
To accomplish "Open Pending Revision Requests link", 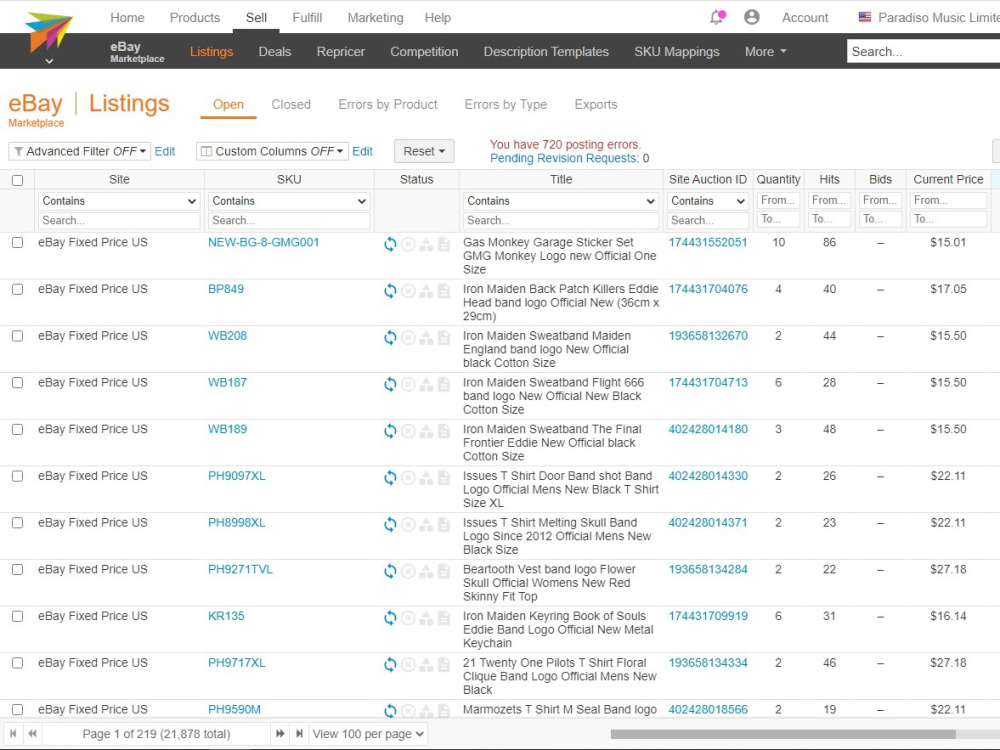I will click(564, 158).
